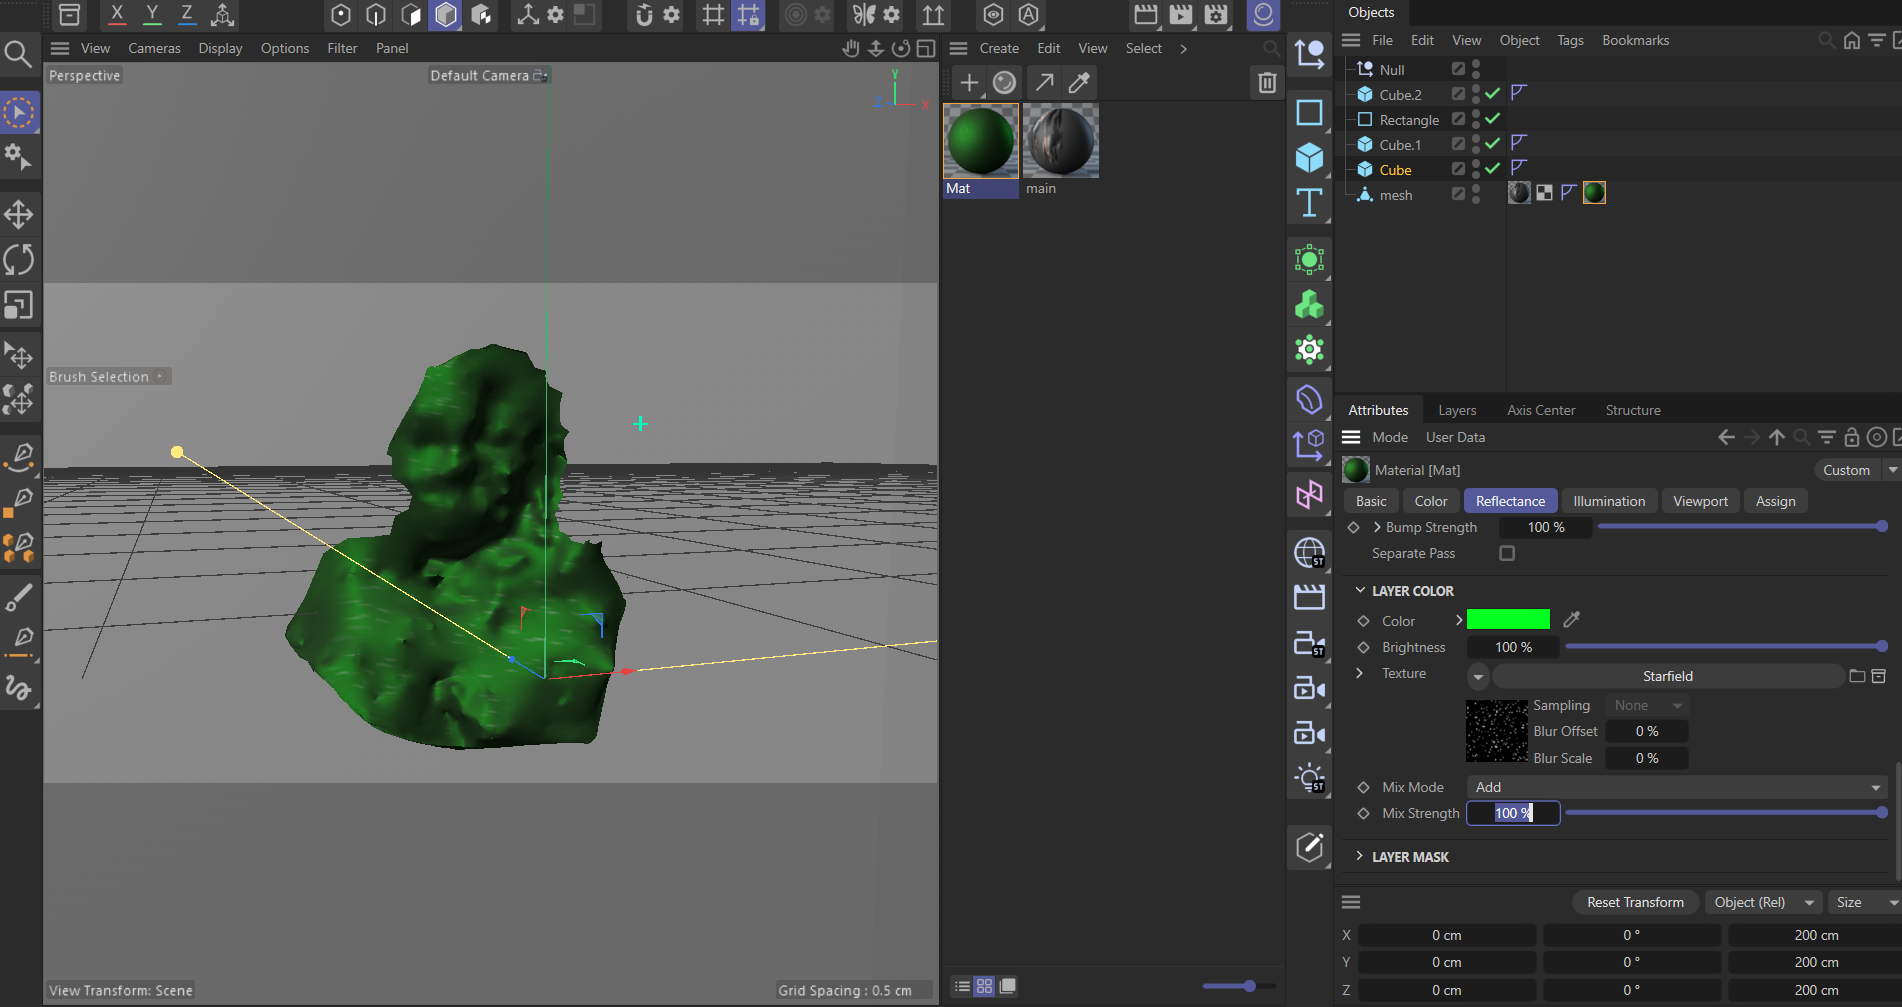Toggle the green checkmark for Cube.2
This screenshot has height=1007, width=1902.
click(1492, 94)
